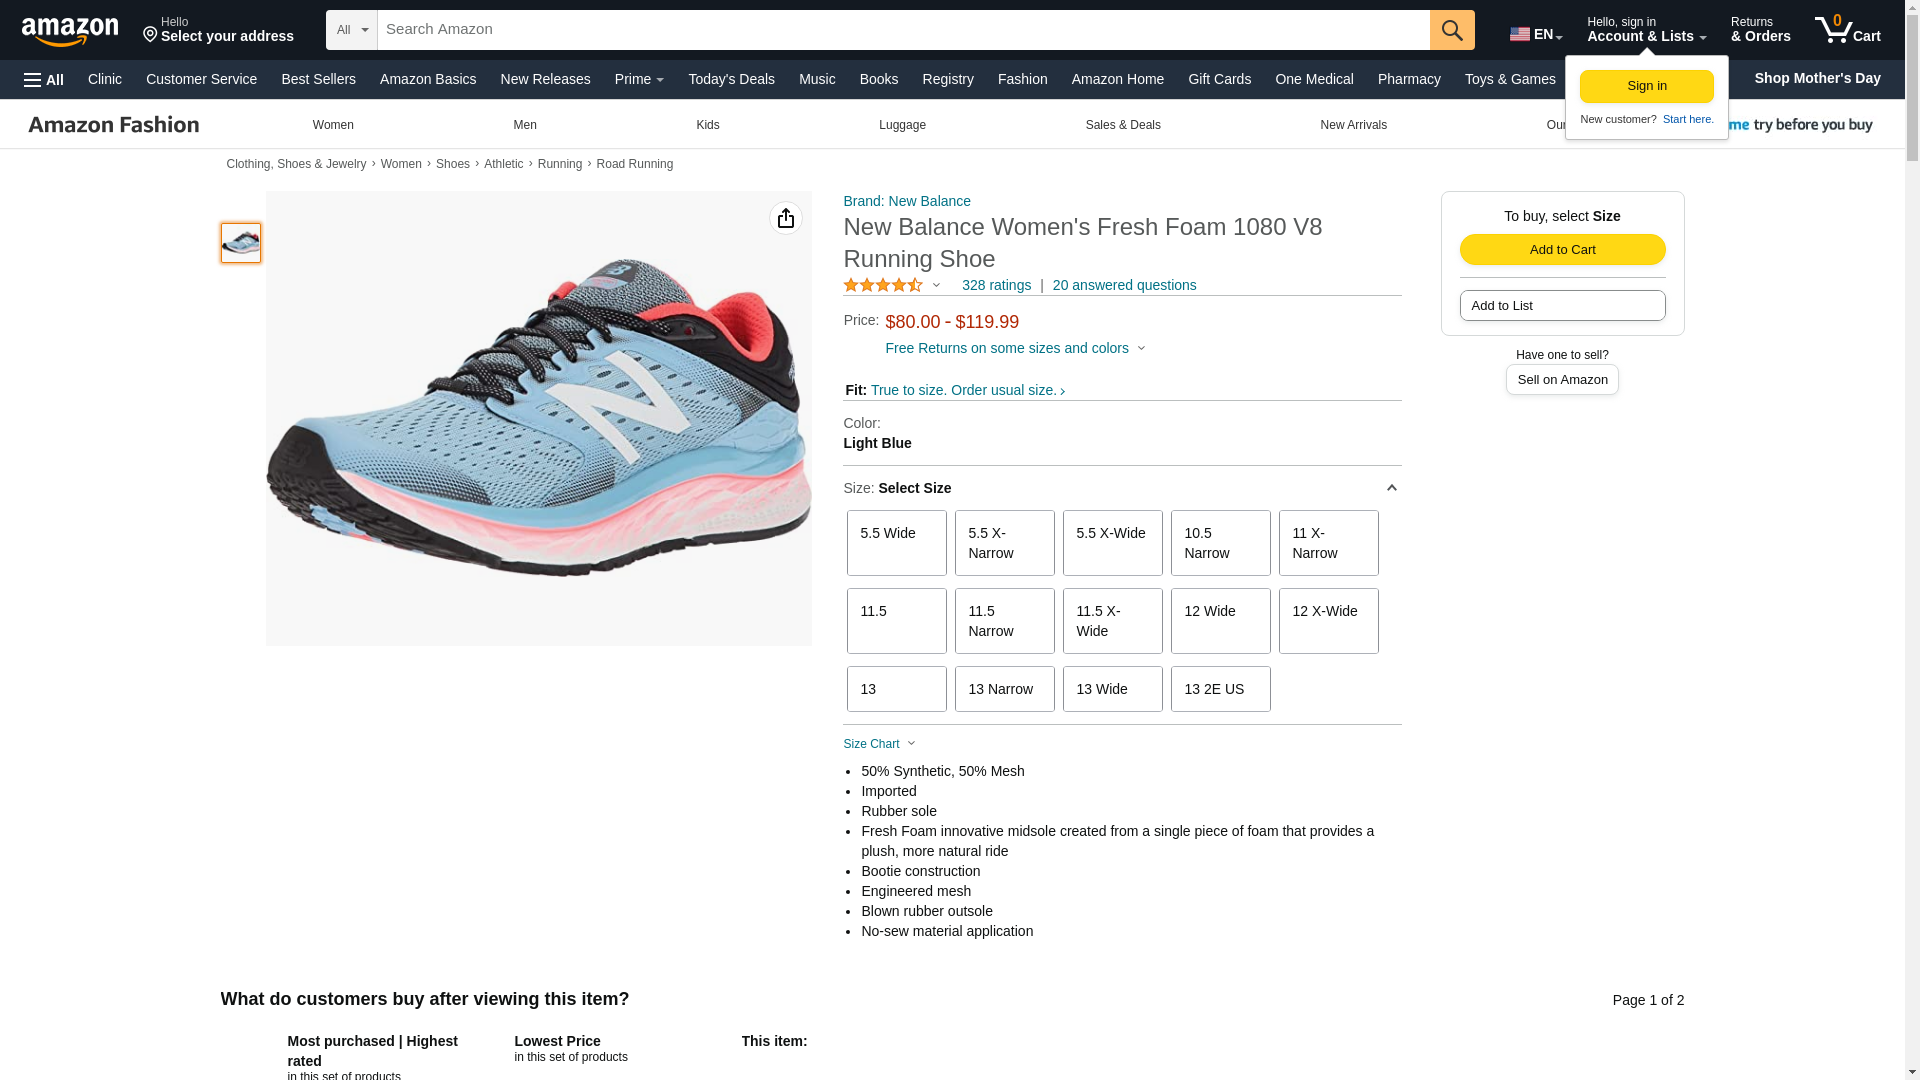Viewport: 1920px width, 1080px height.
Task: Go to the Men fashion tab
Action: pyautogui.click(x=524, y=125)
